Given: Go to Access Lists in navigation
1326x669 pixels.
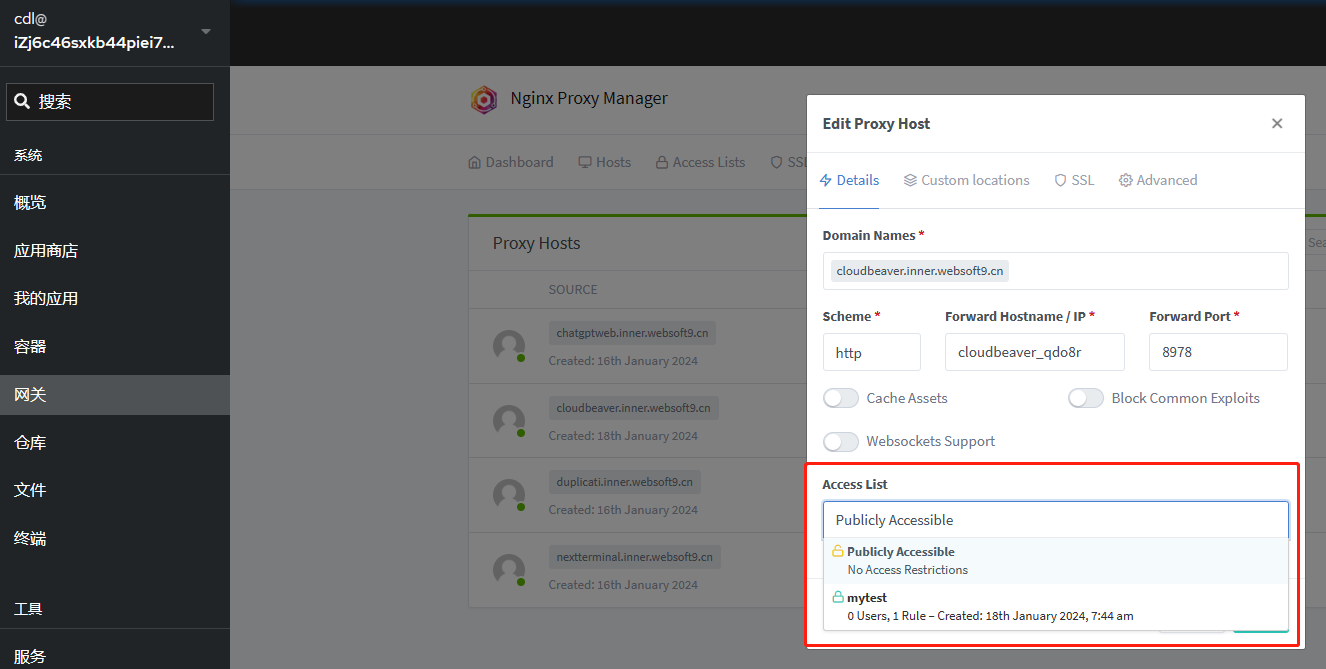Looking at the screenshot, I should 700,162.
